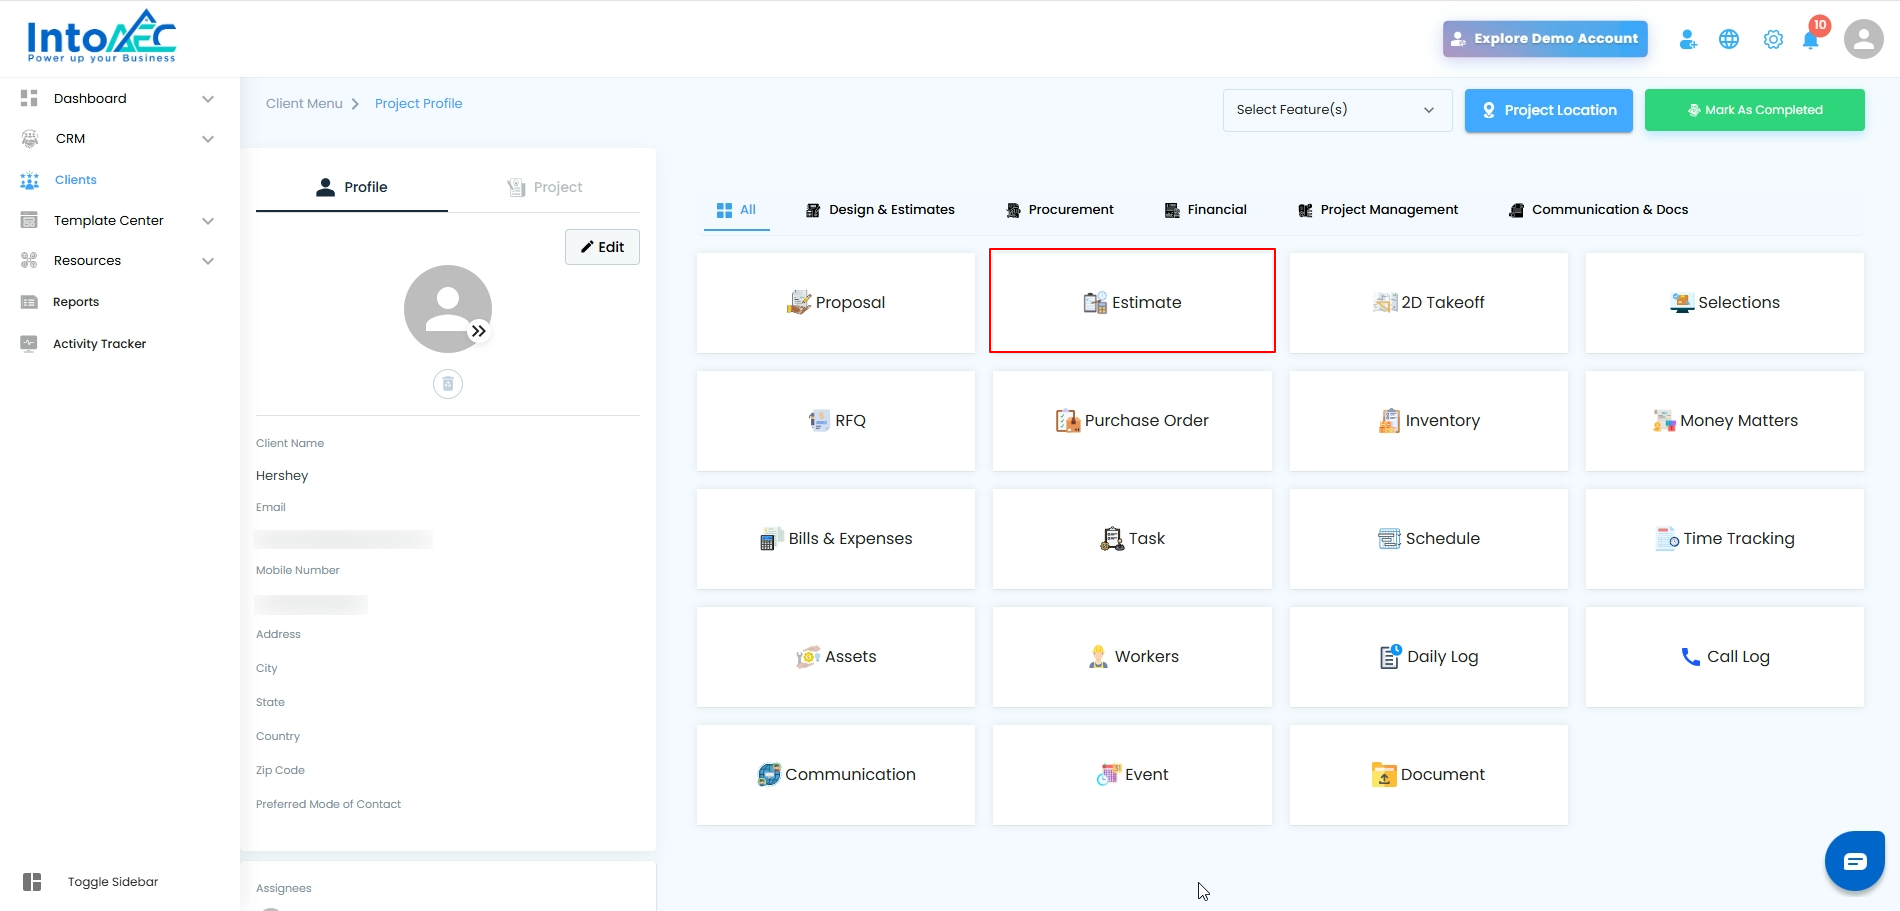Select the Project Management tab
The width and height of the screenshot is (1900, 911).
point(1378,210)
